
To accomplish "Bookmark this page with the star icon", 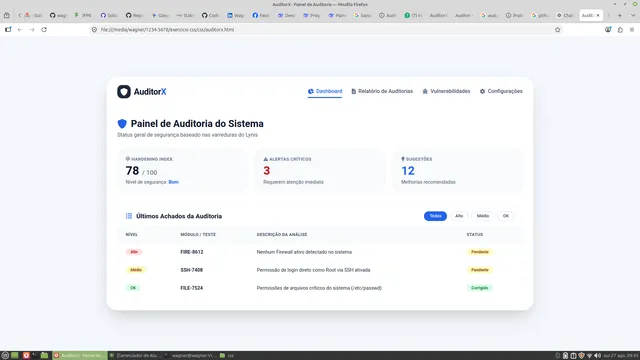I will (x=558, y=29).
